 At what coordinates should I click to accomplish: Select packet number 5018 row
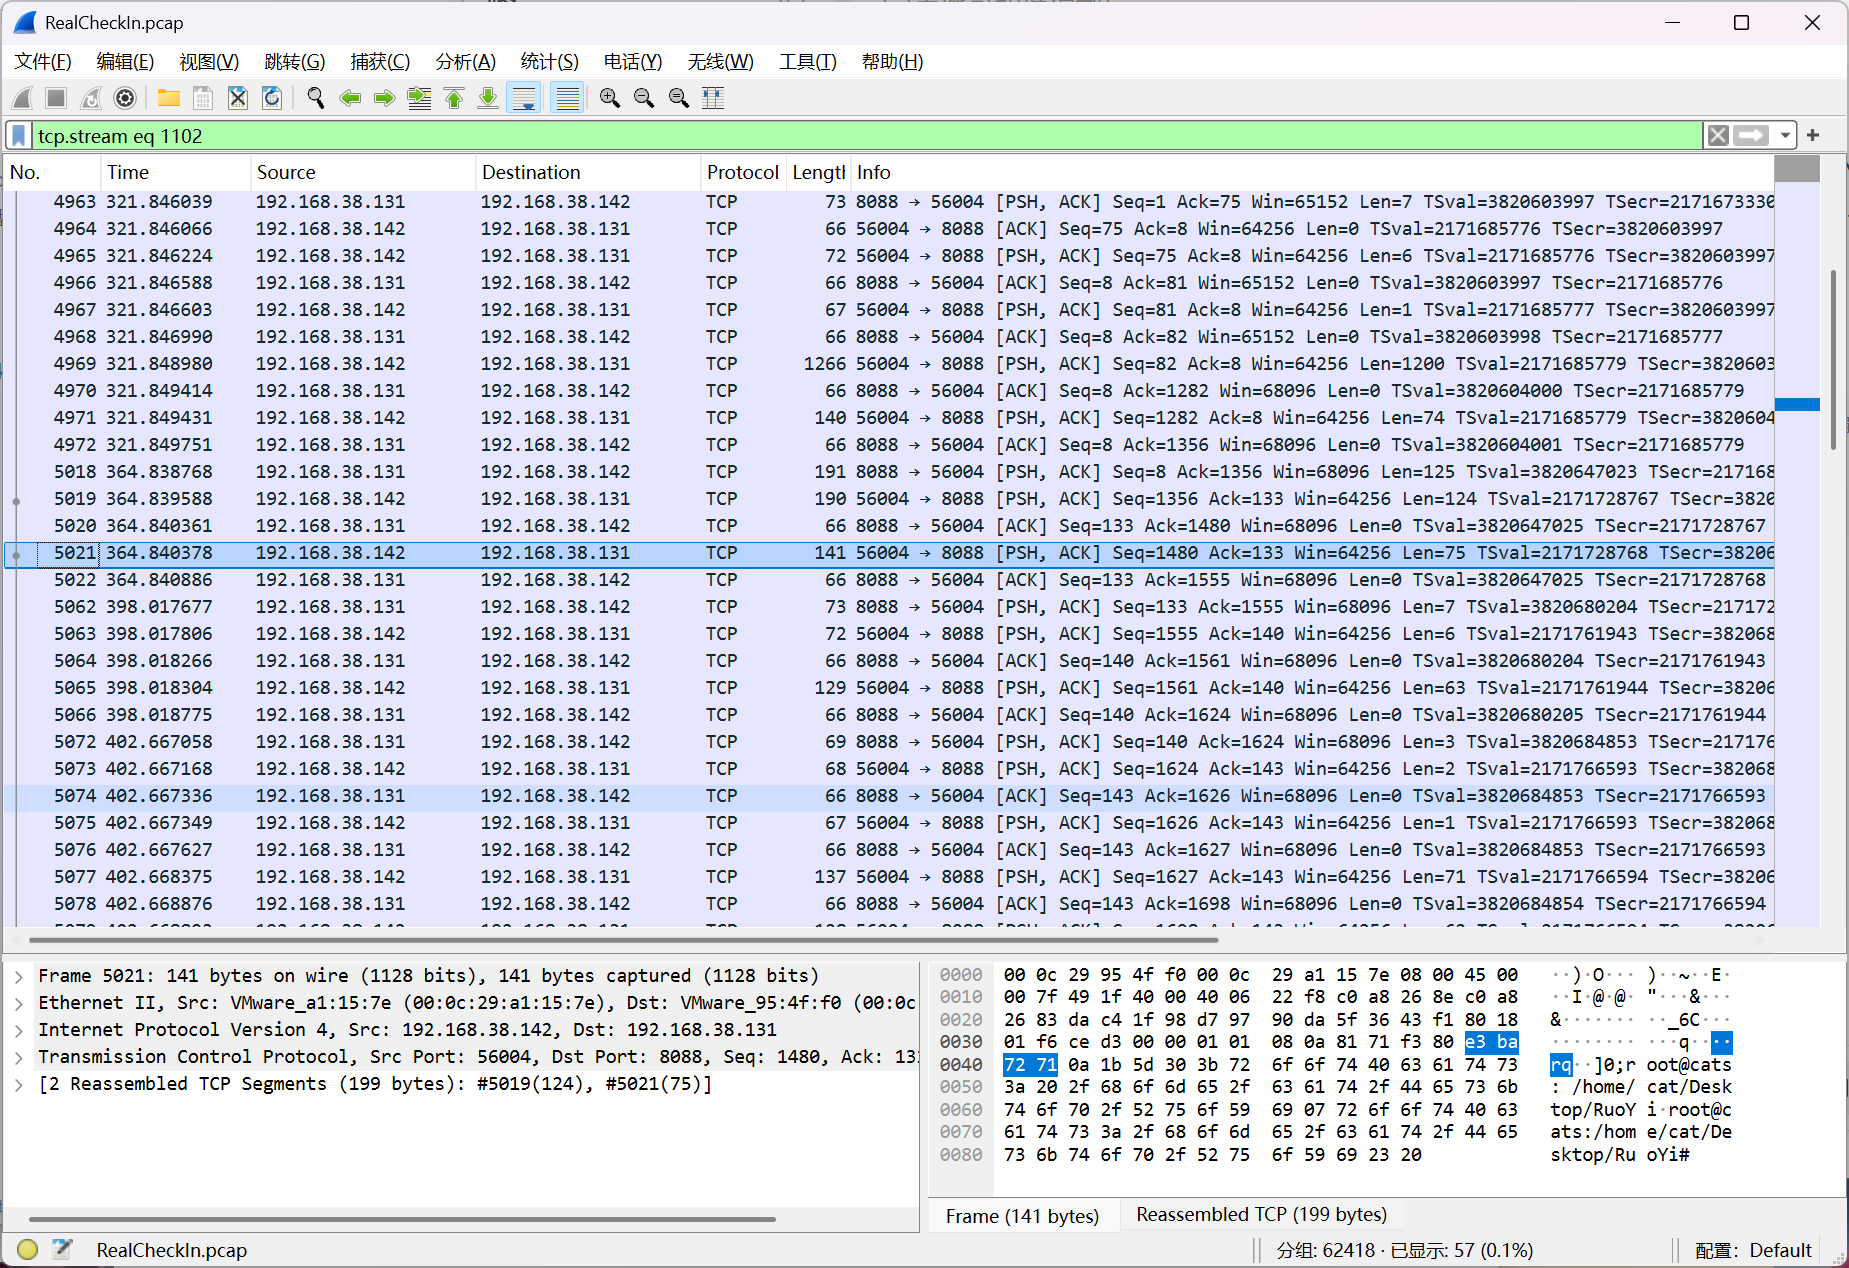[889, 472]
